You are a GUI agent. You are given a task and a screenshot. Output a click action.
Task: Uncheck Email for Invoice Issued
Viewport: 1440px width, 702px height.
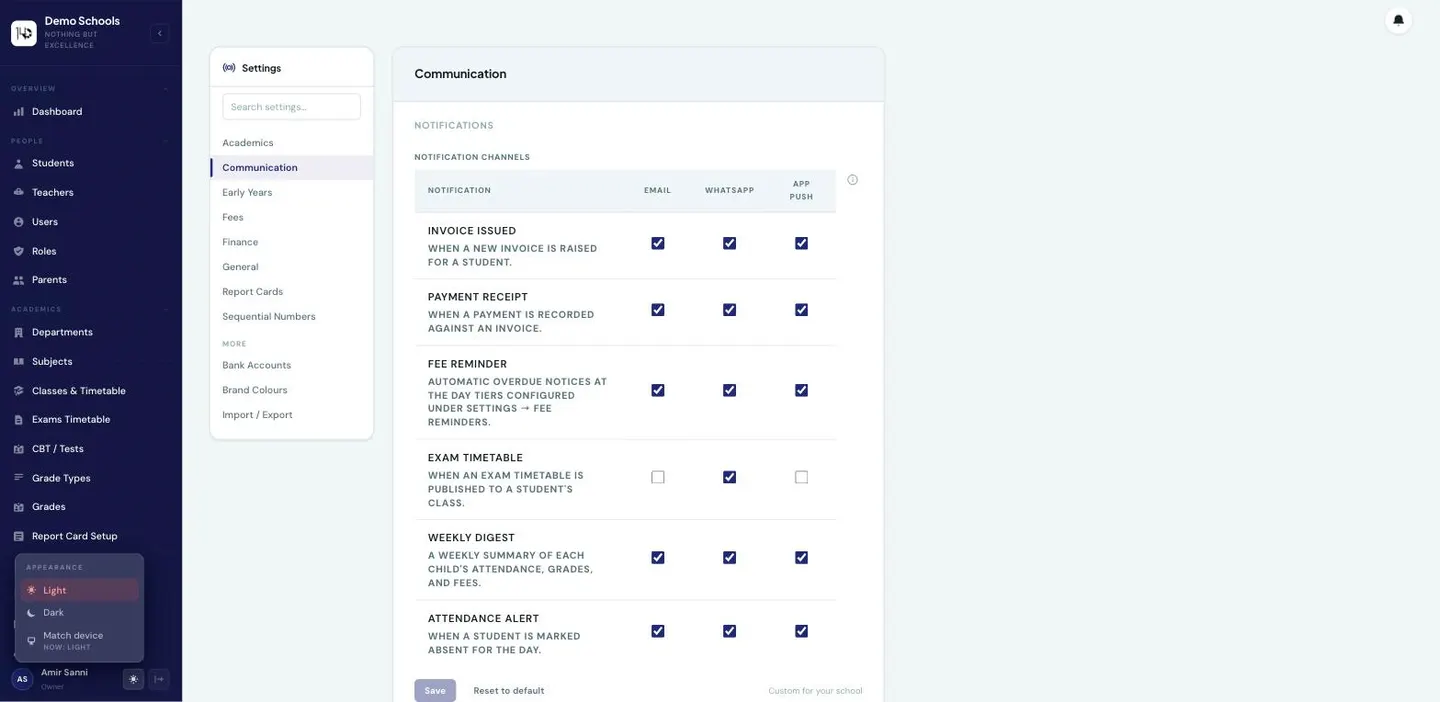[658, 243]
